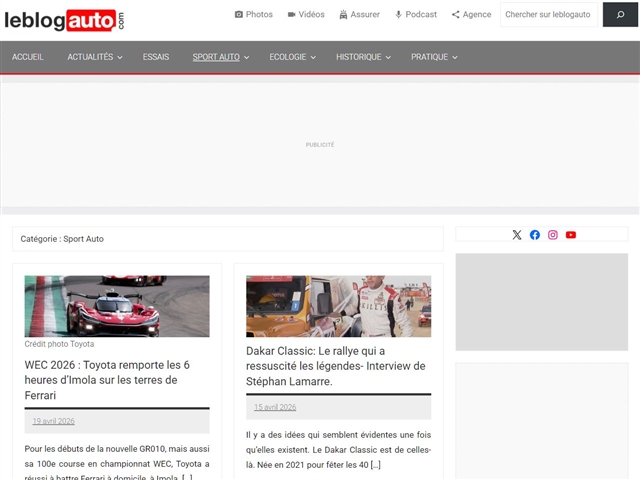Viewport: 640px width, 480px height.
Task: Open Vidéos via the video camera icon
Action: tap(291, 15)
